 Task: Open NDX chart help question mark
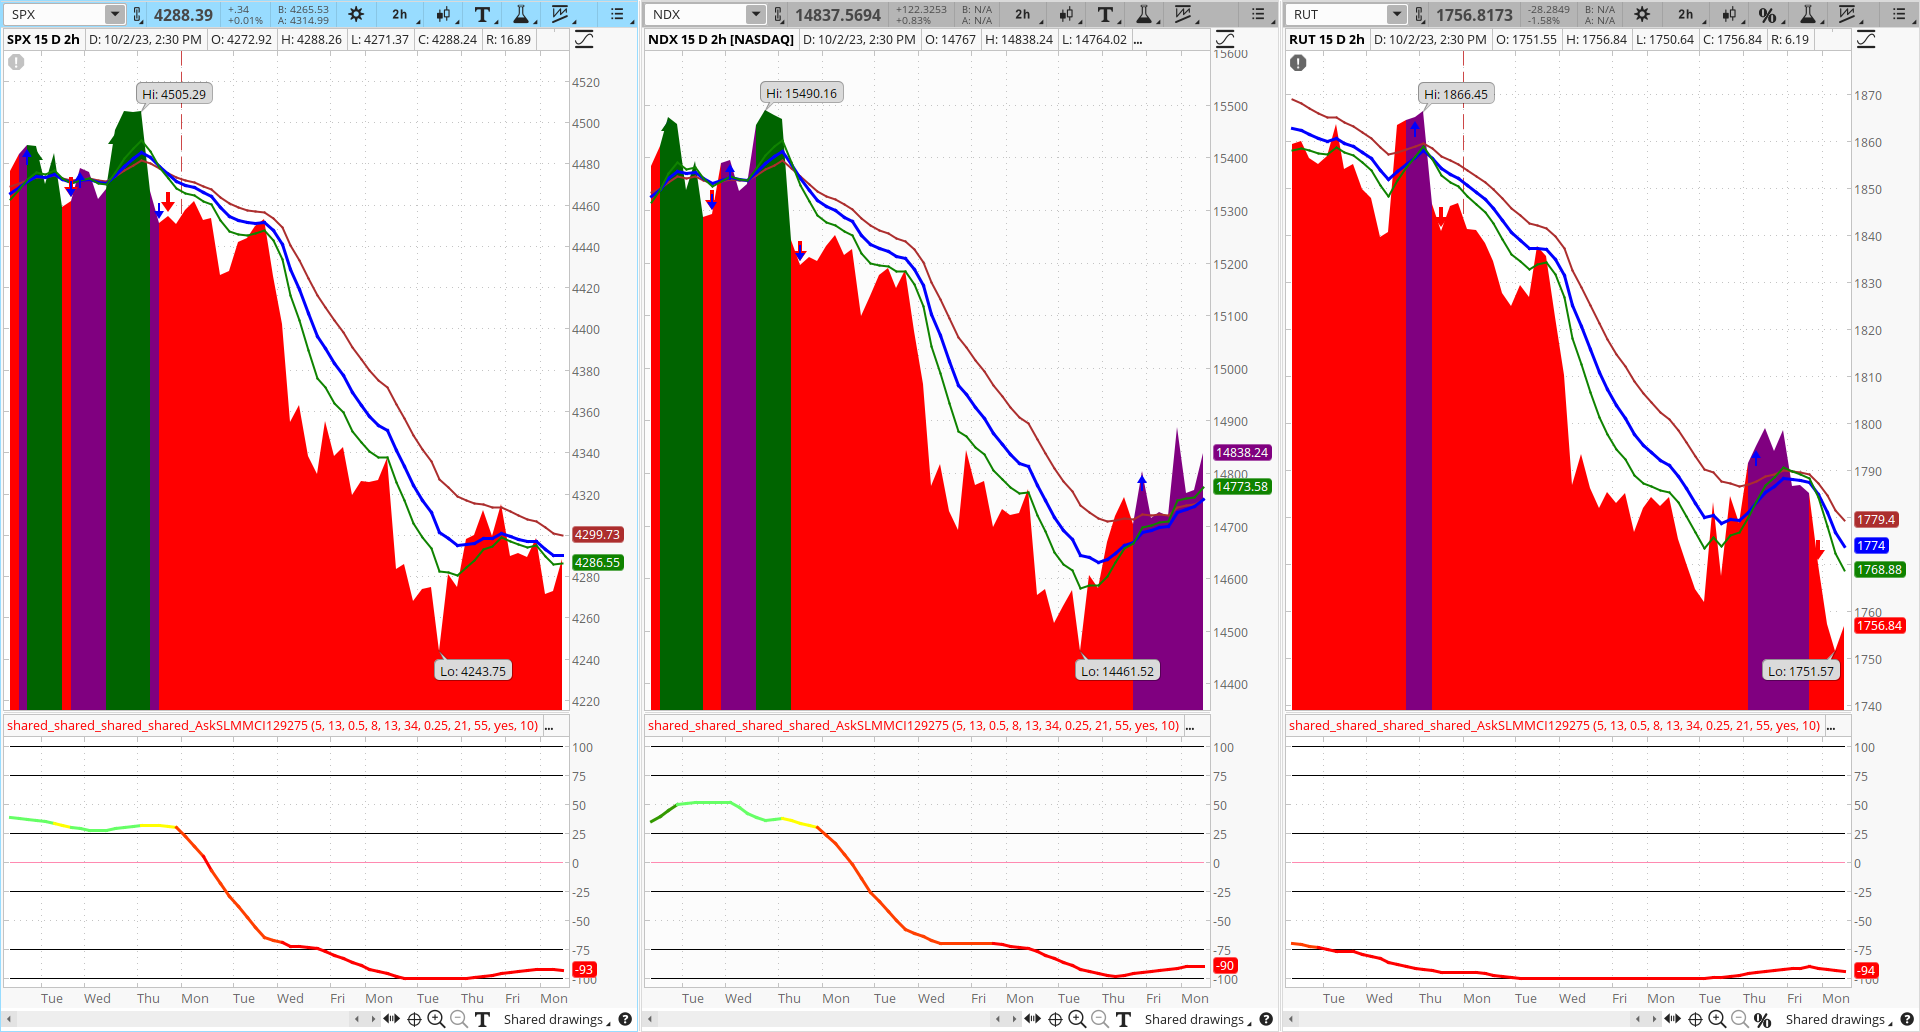[1266, 1019]
